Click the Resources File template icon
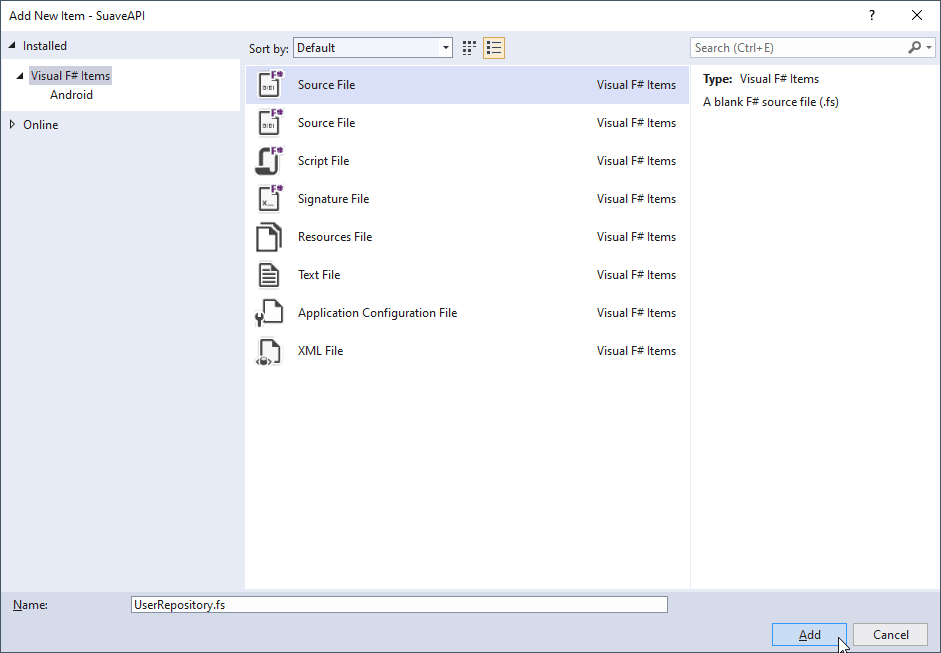941x653 pixels. (269, 236)
